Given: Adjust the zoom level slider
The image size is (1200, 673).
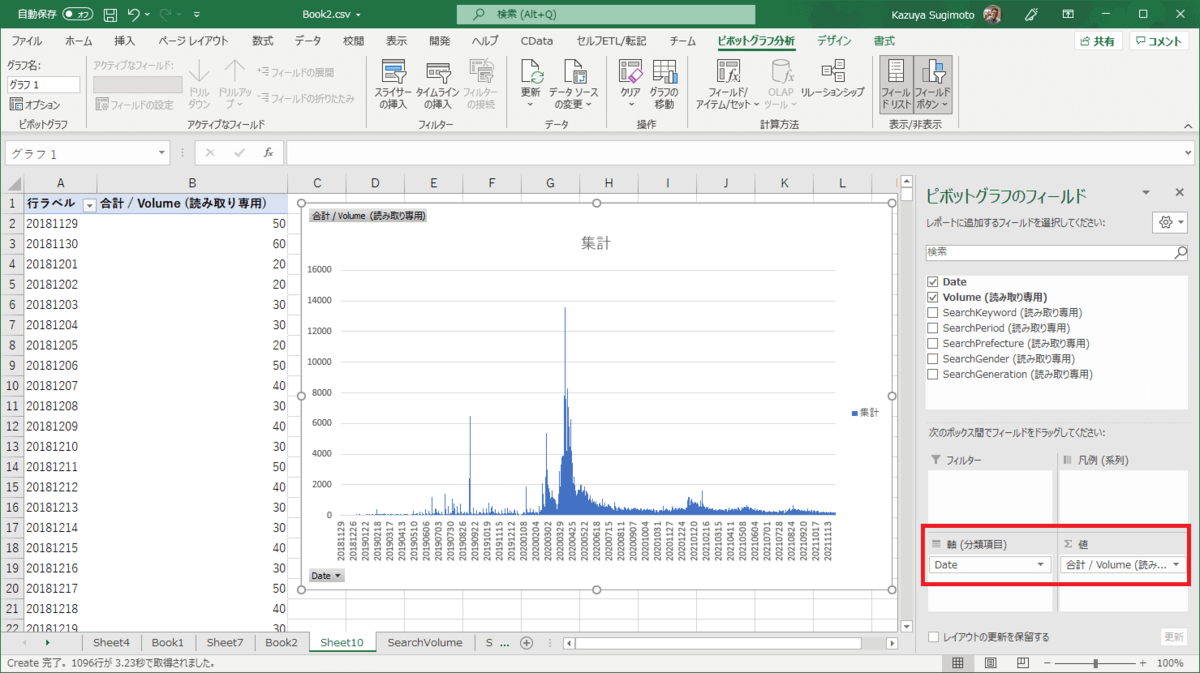Looking at the screenshot, I should [x=1096, y=663].
